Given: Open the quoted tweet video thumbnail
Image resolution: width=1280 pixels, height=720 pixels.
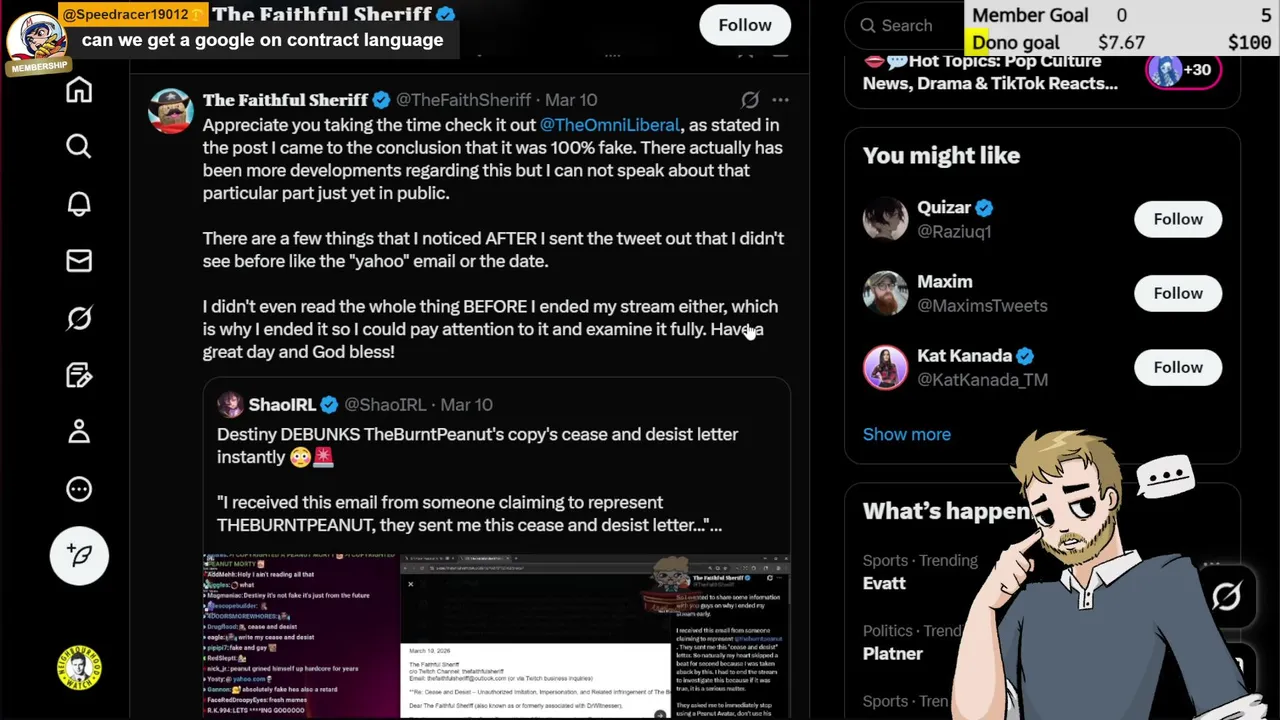Looking at the screenshot, I should pyautogui.click(x=496, y=636).
